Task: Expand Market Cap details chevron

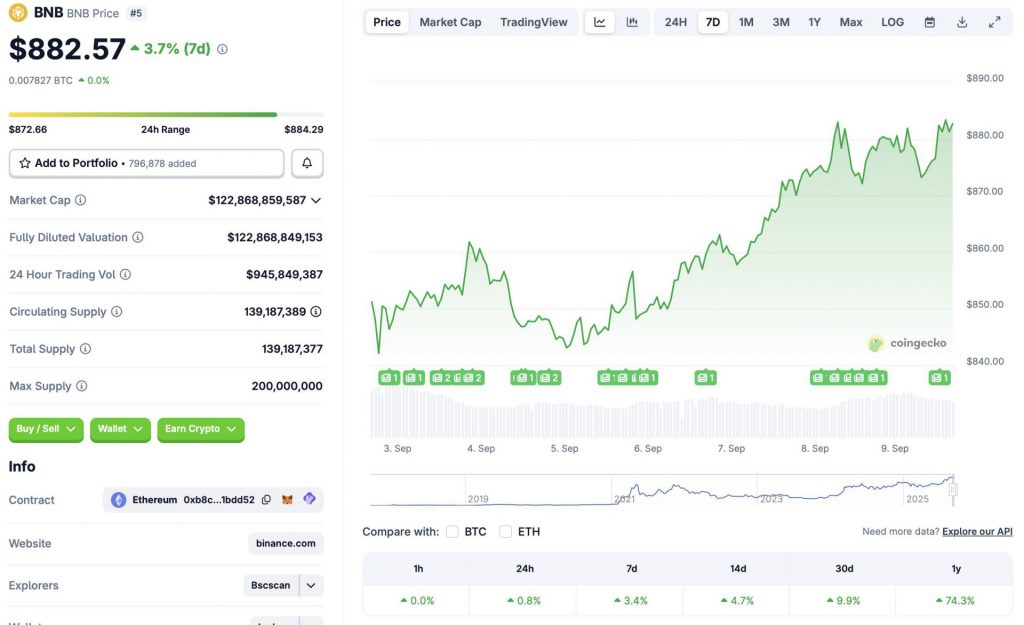Action: (x=316, y=200)
